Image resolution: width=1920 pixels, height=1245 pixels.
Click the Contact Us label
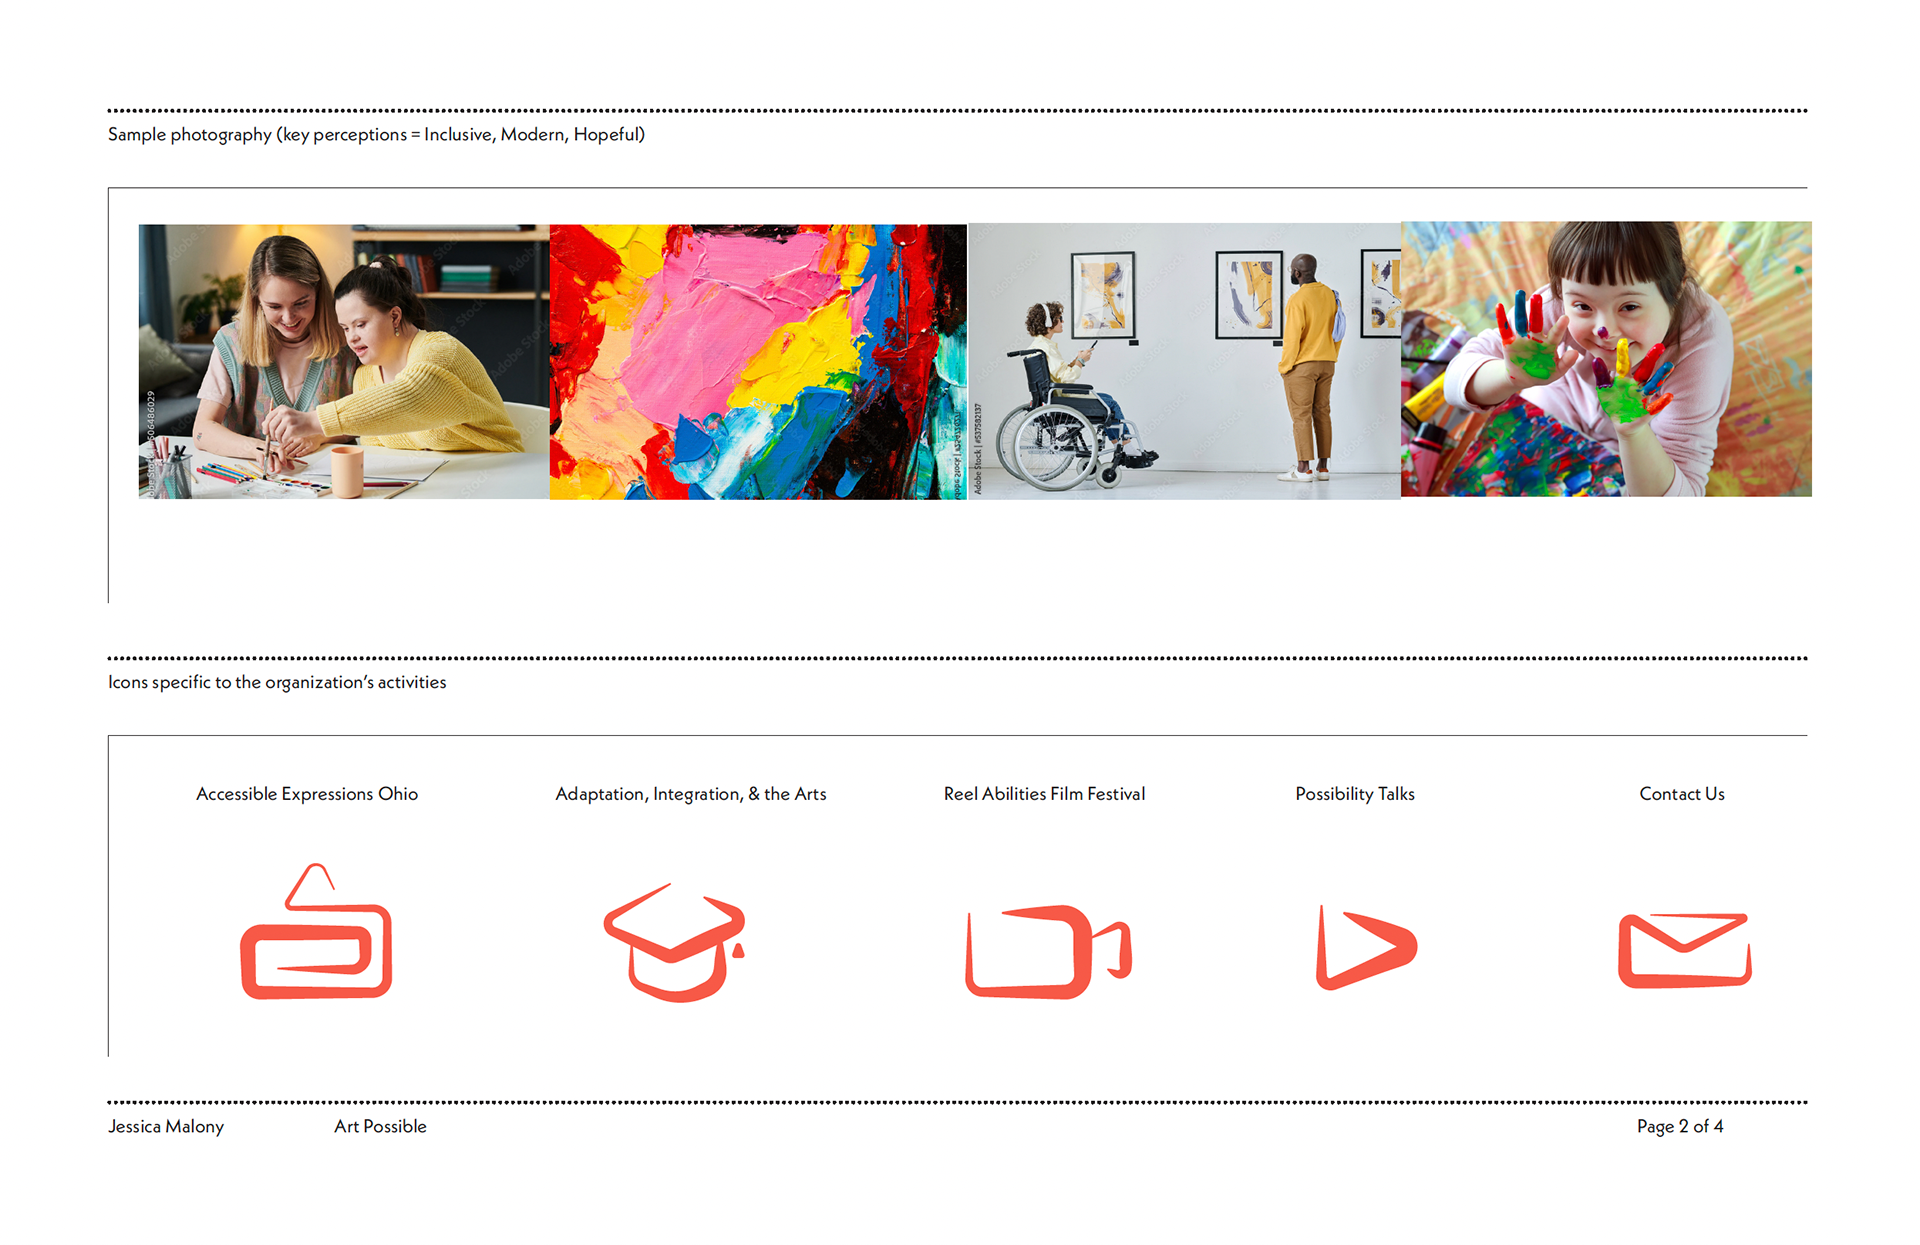tap(1682, 794)
